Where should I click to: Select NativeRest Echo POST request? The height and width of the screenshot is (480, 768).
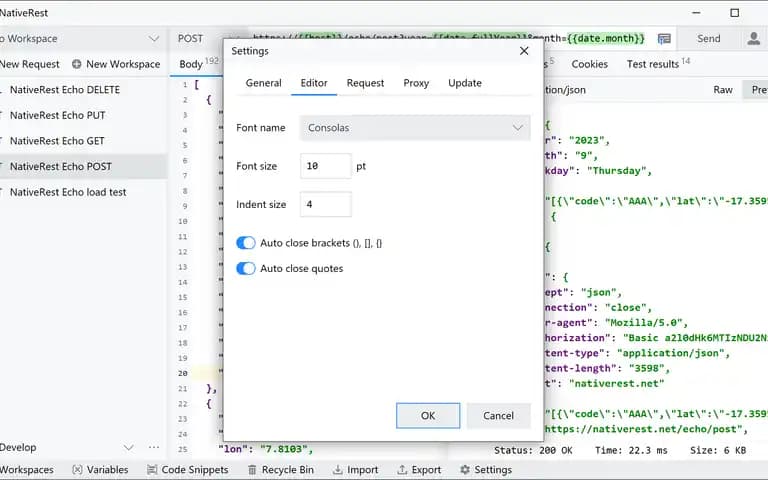coord(61,167)
